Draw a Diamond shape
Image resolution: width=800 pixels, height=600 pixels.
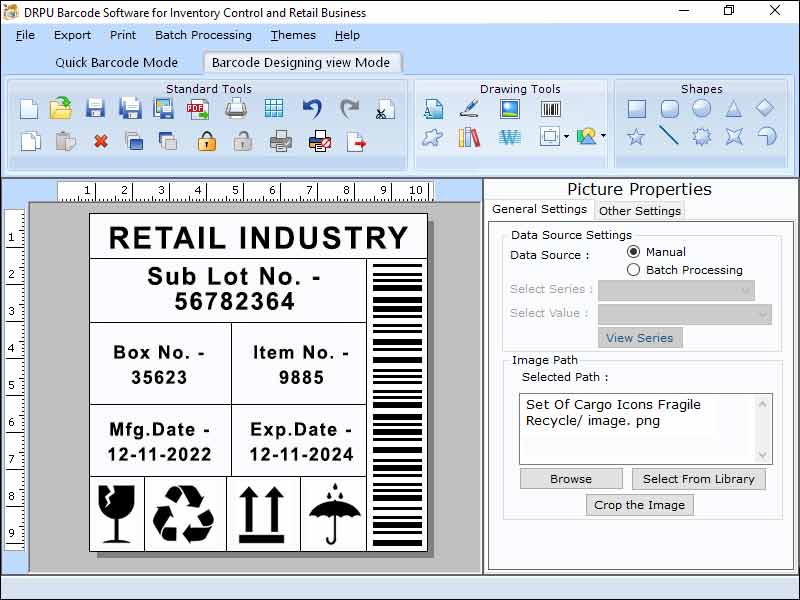coord(765,108)
